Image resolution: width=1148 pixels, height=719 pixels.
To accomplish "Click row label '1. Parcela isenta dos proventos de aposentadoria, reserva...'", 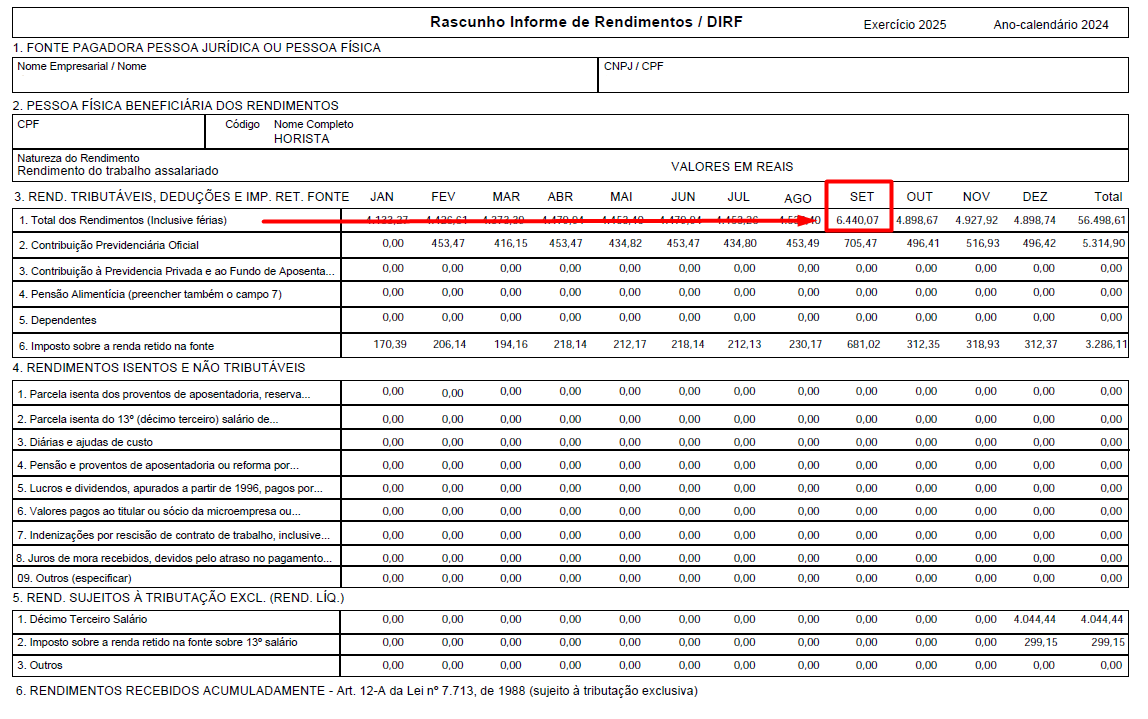I will pyautogui.click(x=164, y=395).
